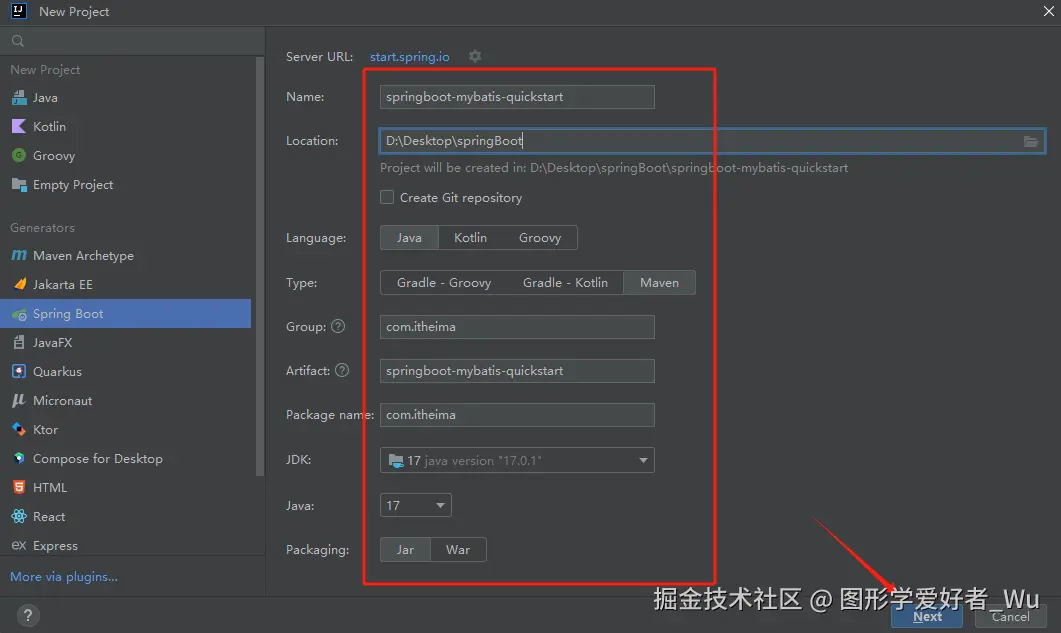
Task: Click the Quarkus icon
Action: point(19,372)
